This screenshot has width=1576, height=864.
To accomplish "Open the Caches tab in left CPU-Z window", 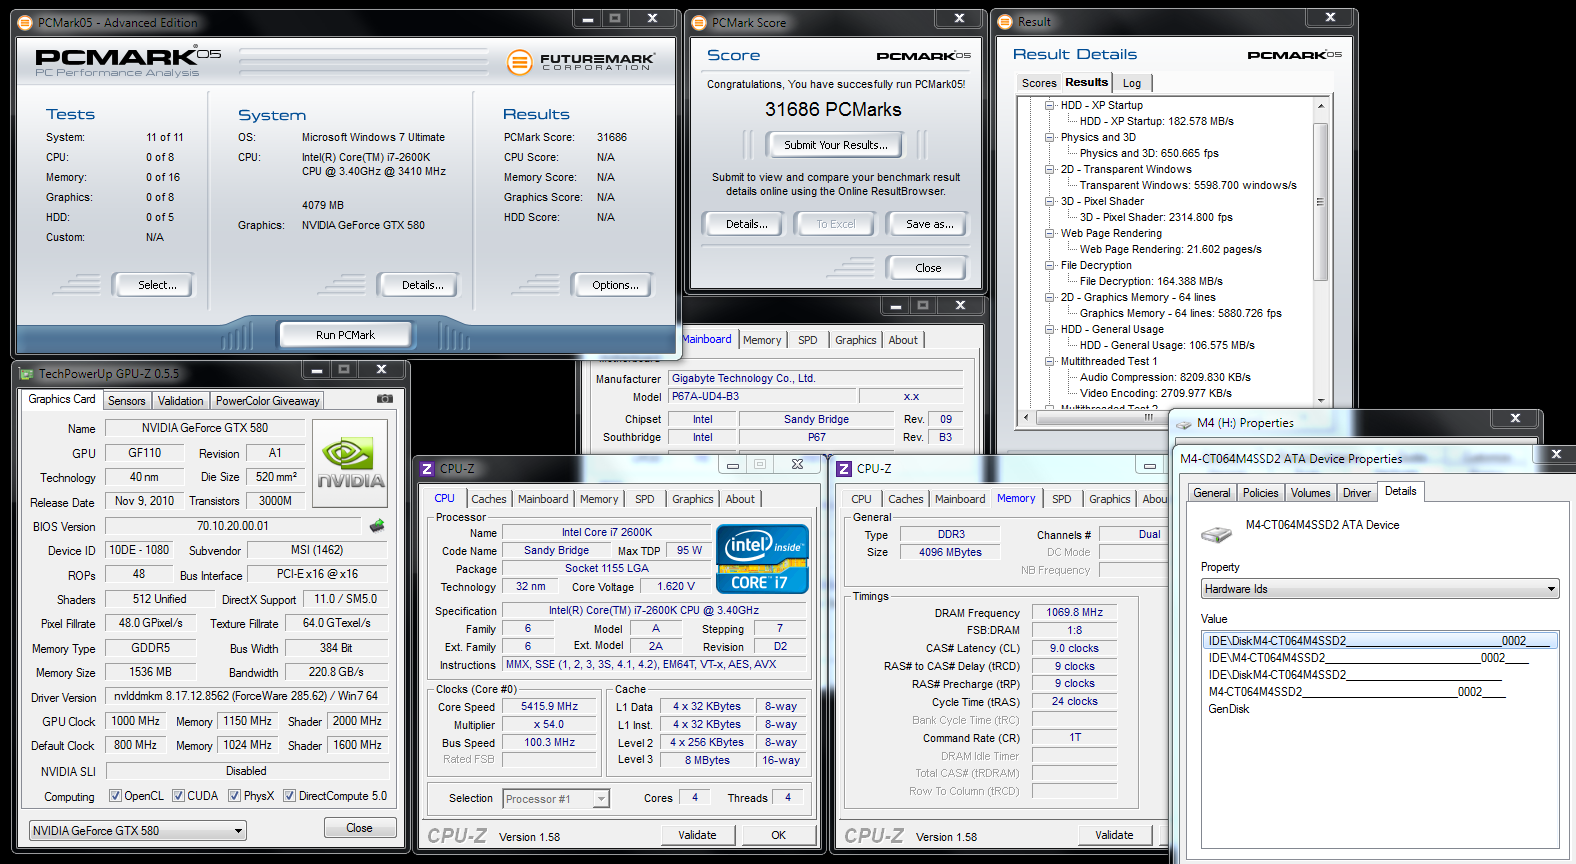I will pyautogui.click(x=489, y=499).
